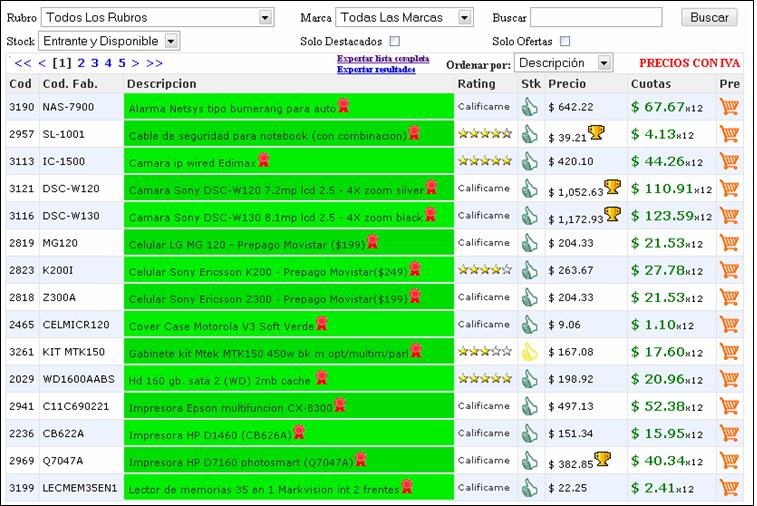Jump to first page with << link

tap(23, 63)
